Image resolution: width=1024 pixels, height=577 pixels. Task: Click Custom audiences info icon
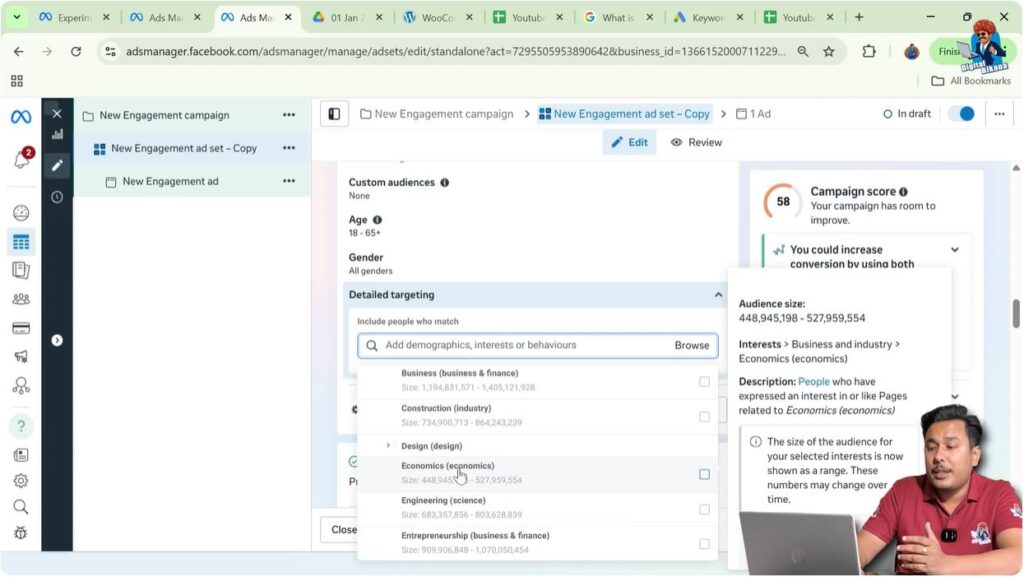445,183
